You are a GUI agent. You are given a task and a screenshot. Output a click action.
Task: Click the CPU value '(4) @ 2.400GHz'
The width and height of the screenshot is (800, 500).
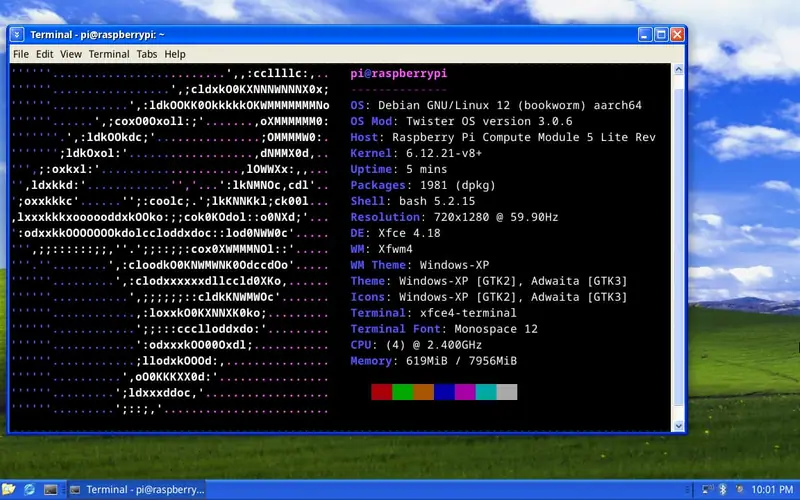click(x=434, y=345)
